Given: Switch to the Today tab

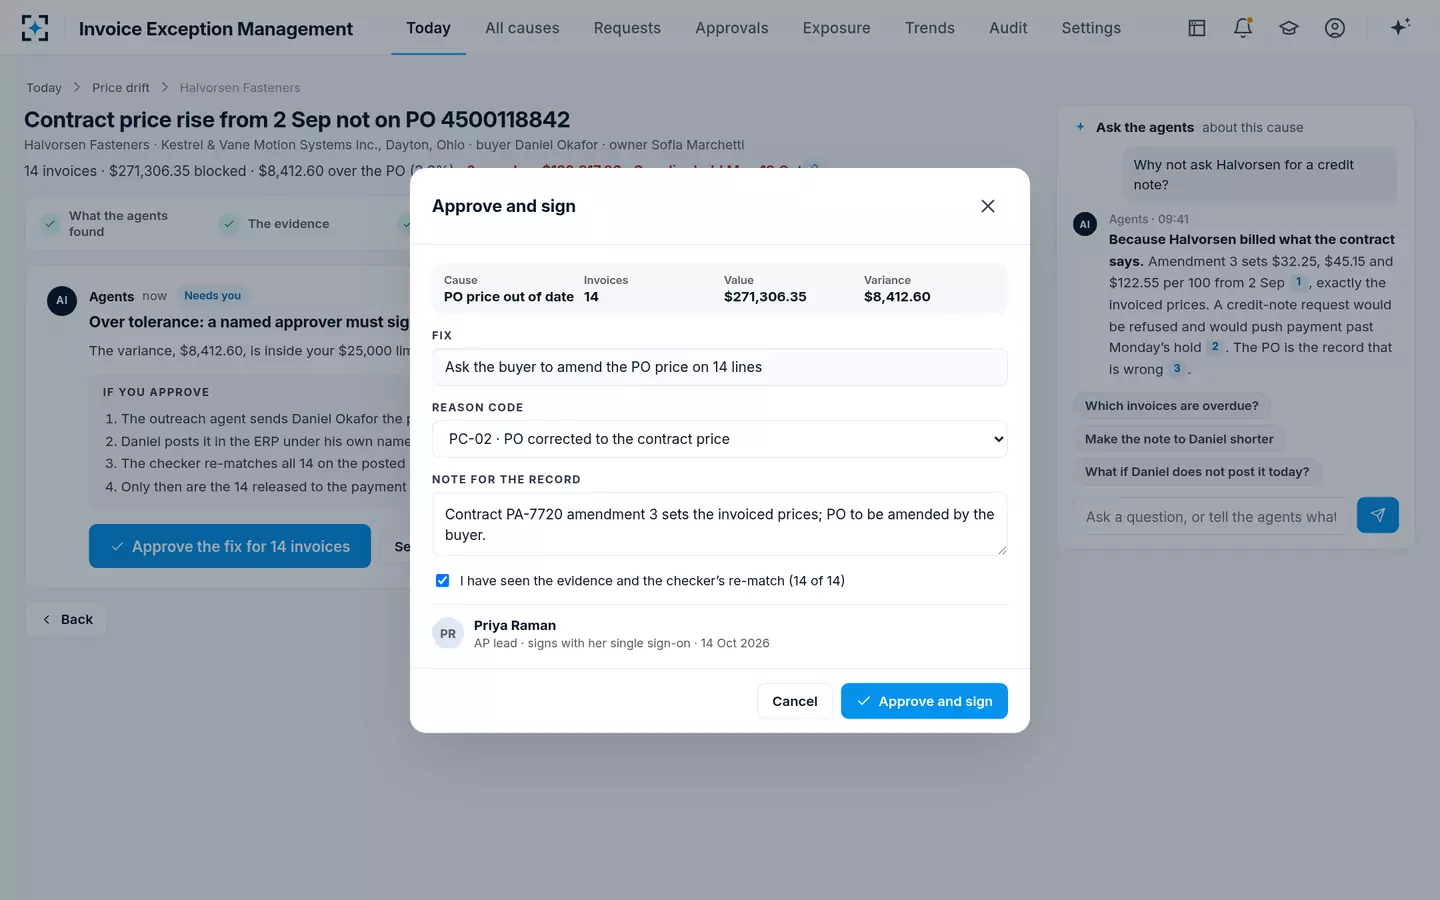Looking at the screenshot, I should pyautogui.click(x=428, y=28).
